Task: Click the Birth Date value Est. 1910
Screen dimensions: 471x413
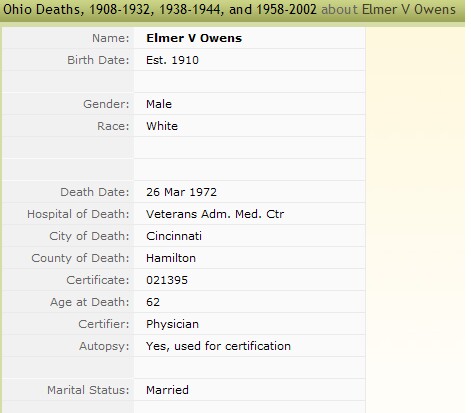Action: point(172,60)
